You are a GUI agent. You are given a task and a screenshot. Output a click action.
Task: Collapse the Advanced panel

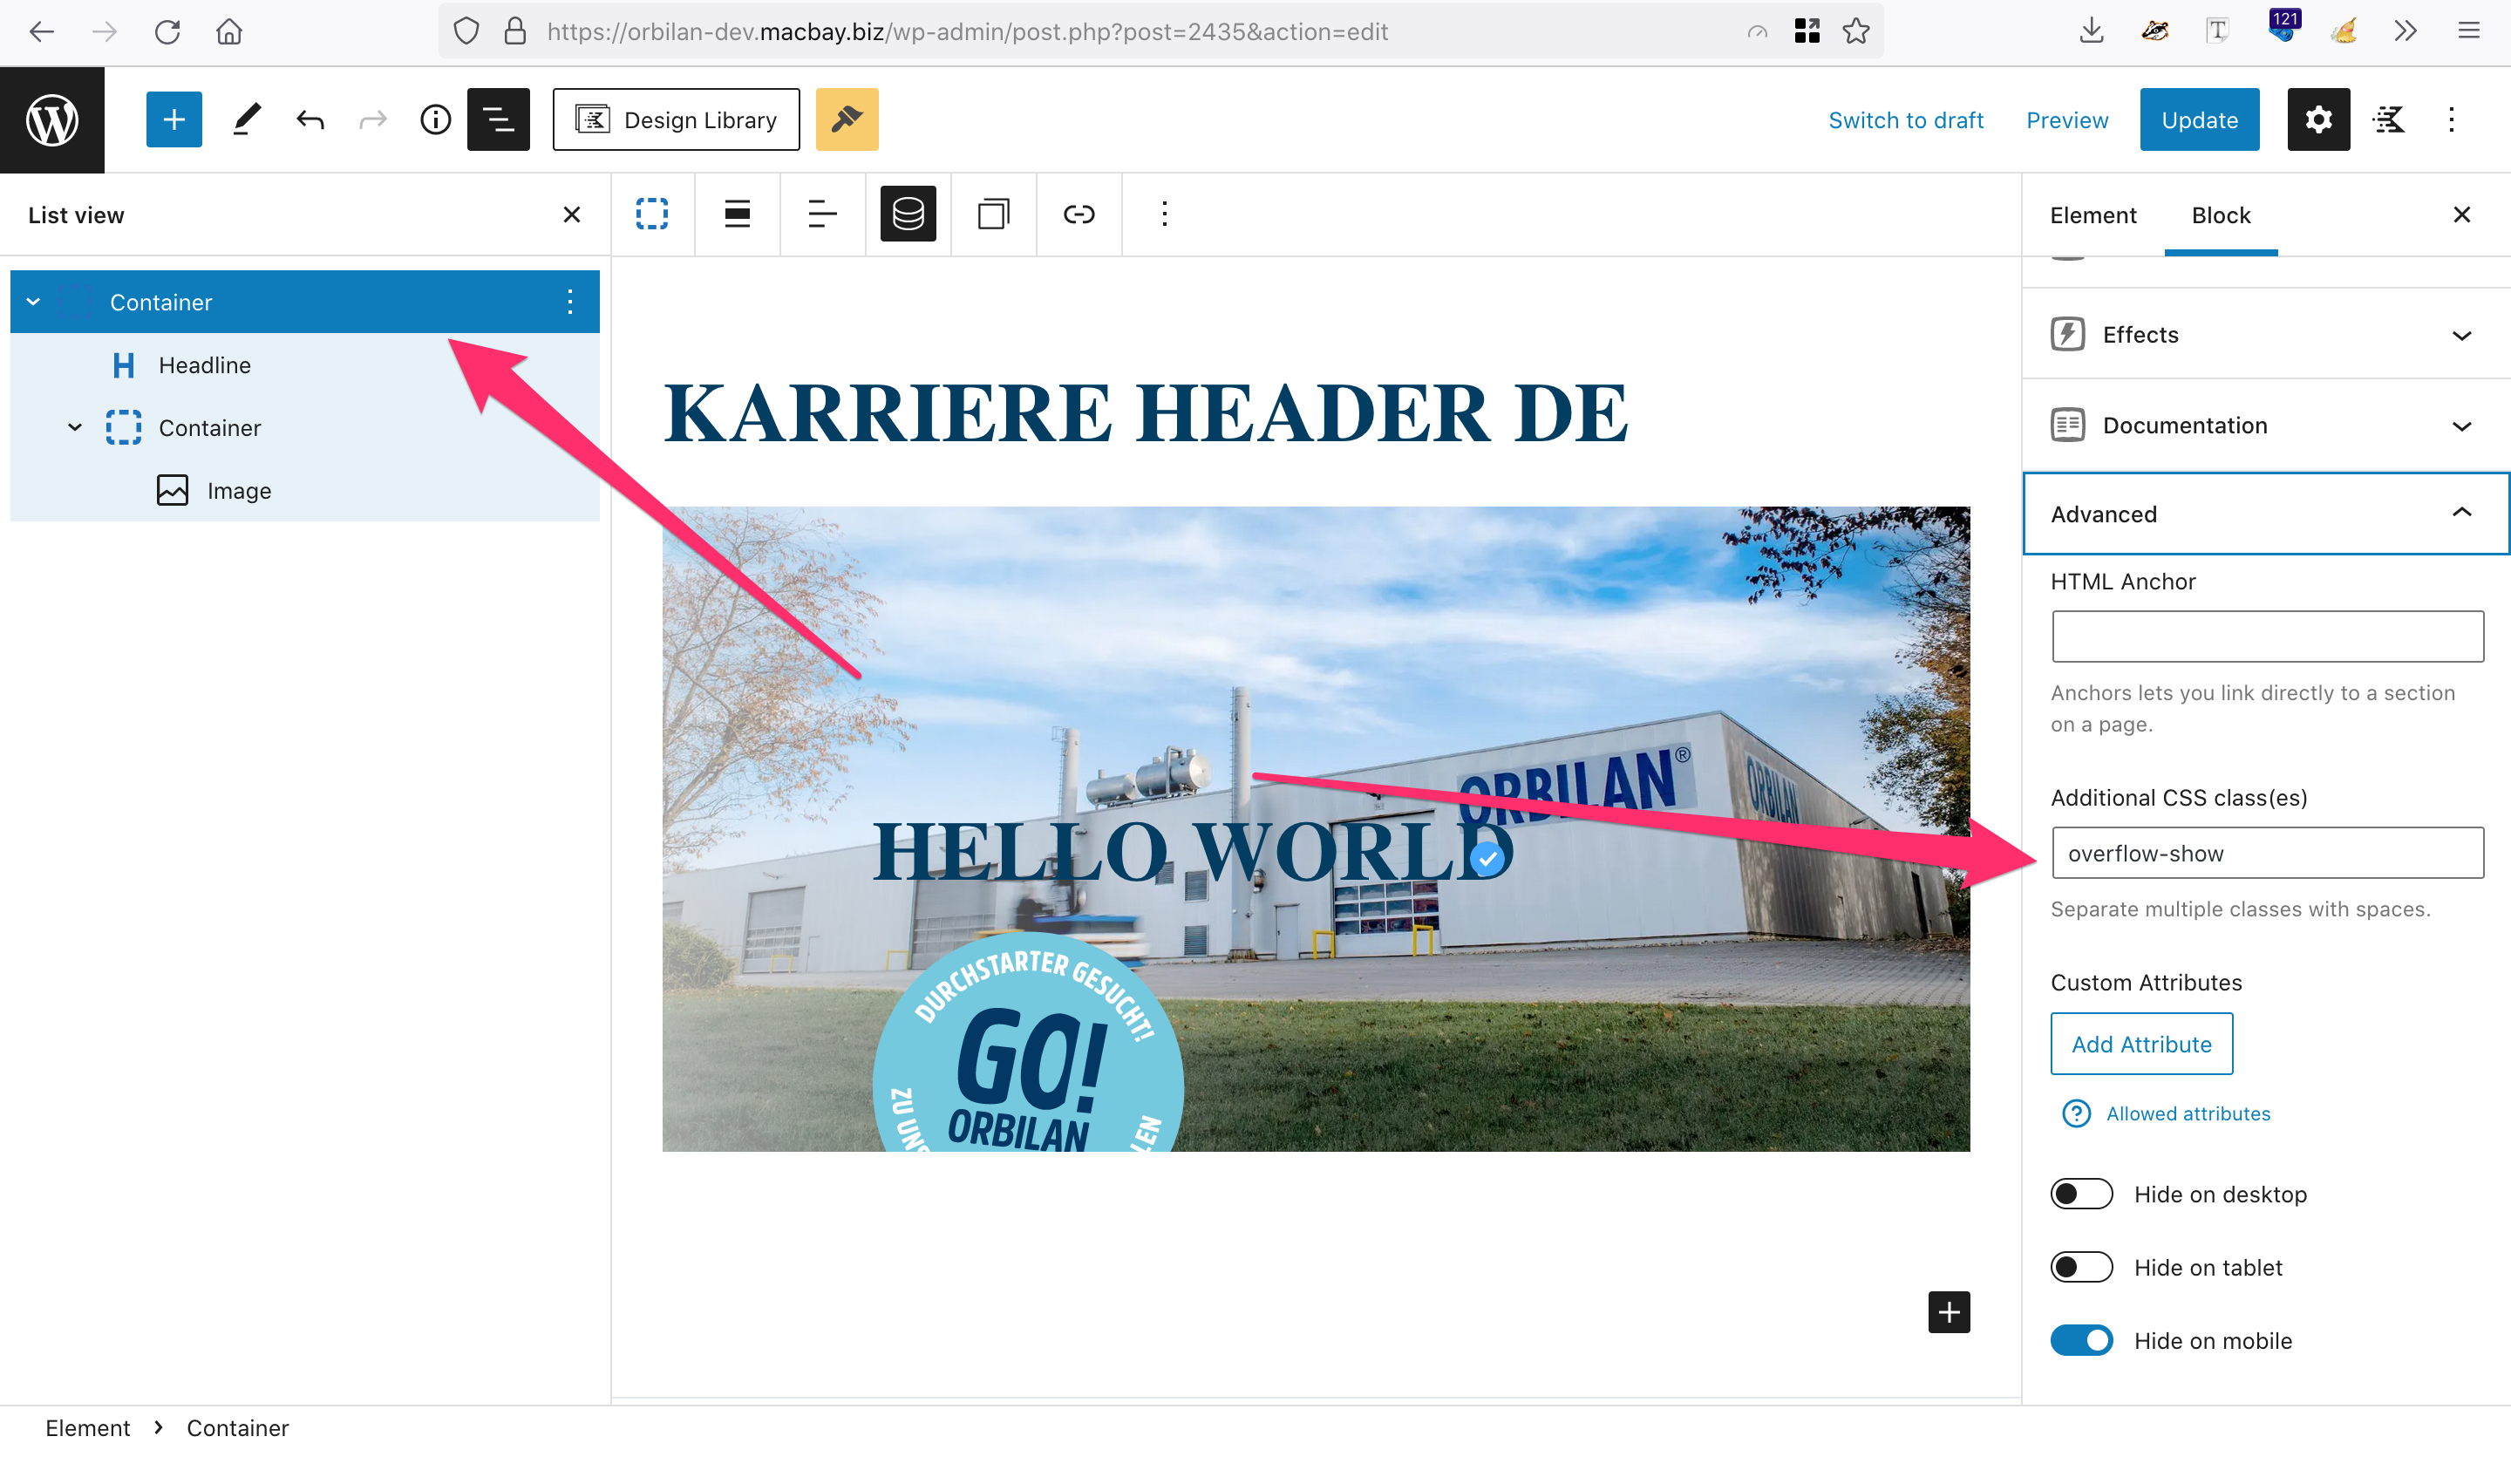click(2266, 514)
